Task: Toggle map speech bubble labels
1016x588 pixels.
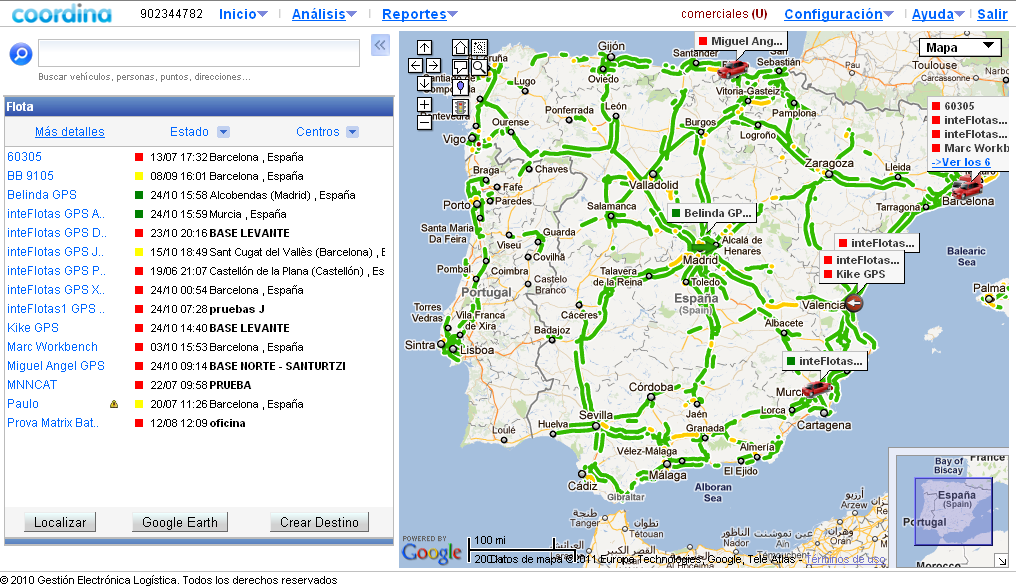Action: coord(461,67)
